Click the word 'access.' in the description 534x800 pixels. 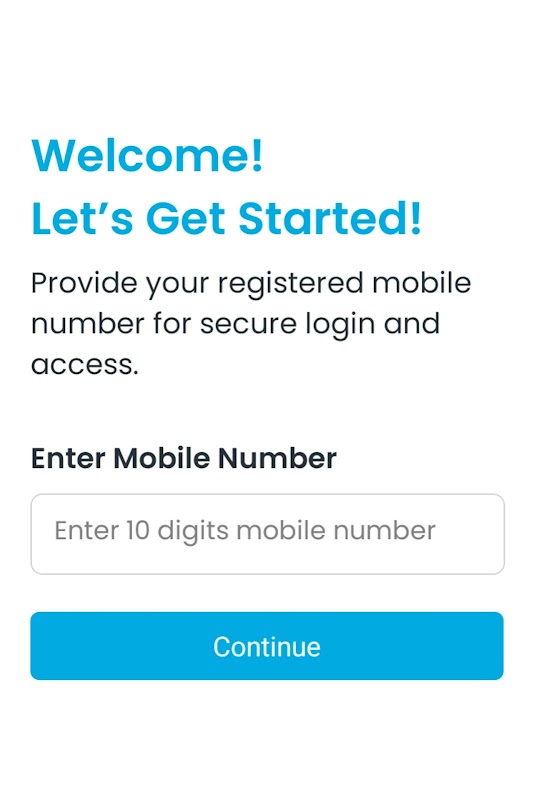point(85,365)
